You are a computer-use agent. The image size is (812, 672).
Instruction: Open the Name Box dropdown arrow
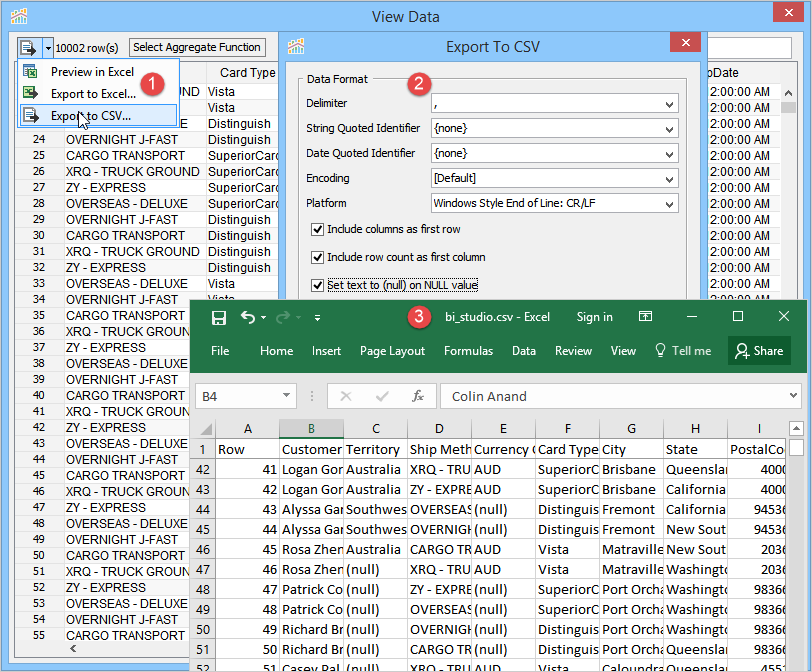286,396
